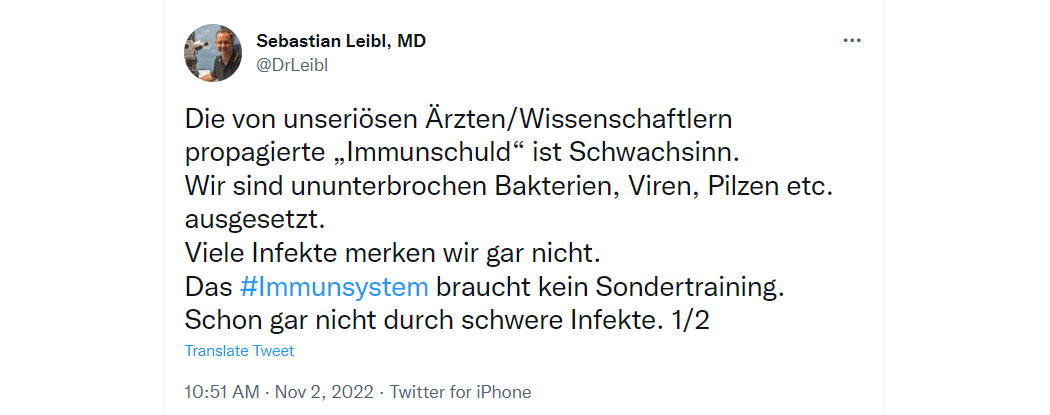Select the line mentioning Bakterien, Viren, Pilzen
The image size is (1050, 415).
point(509,187)
